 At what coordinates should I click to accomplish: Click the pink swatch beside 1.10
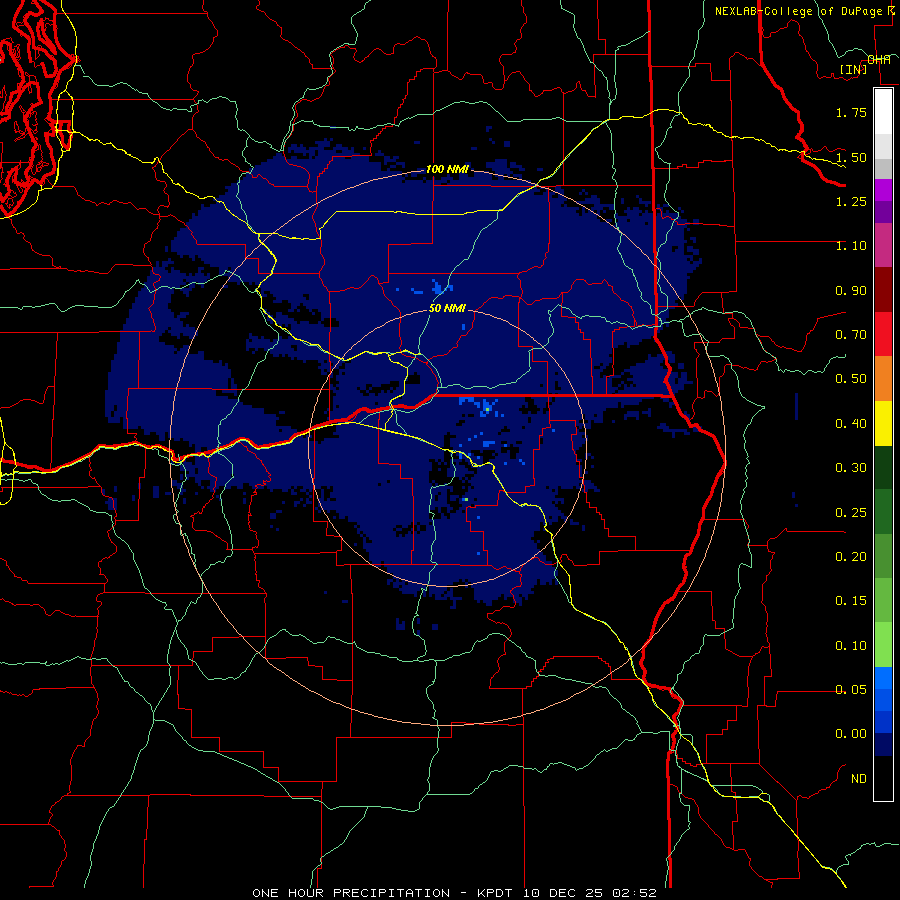(x=883, y=246)
